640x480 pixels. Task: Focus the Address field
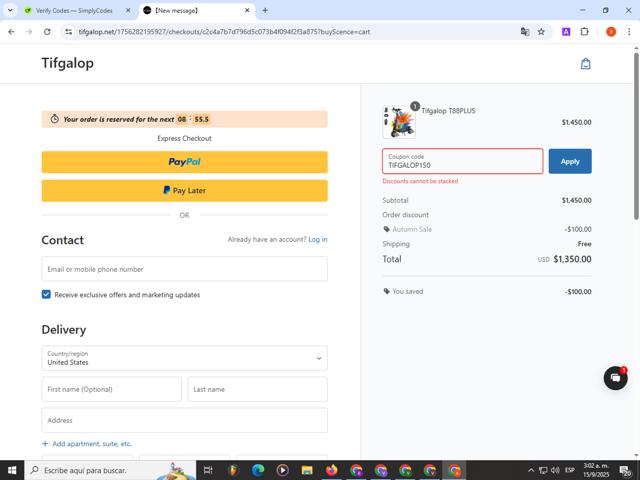click(184, 420)
